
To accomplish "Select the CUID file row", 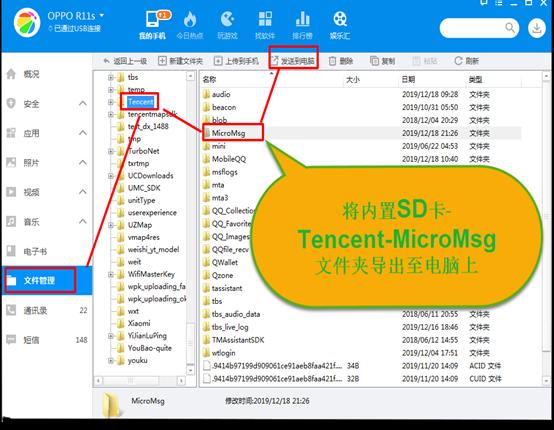I will coord(360,379).
